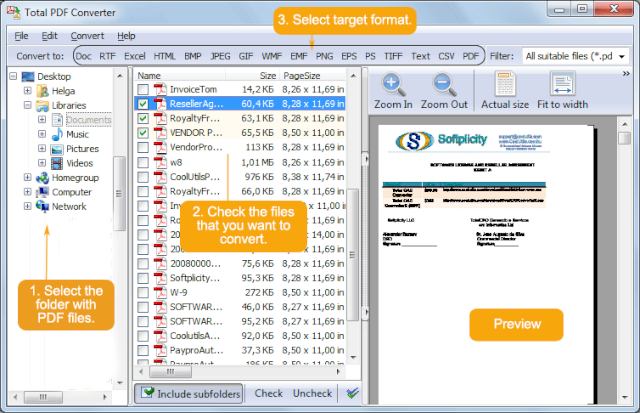
Task: Open the File menu
Action: click(21, 36)
